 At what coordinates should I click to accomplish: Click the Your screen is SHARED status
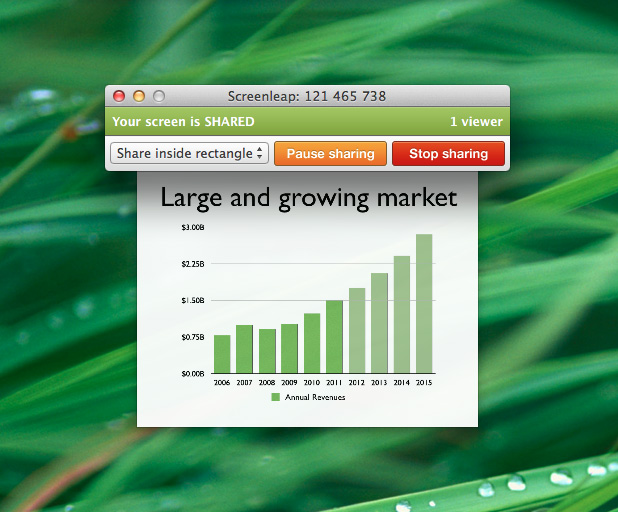[x=183, y=122]
